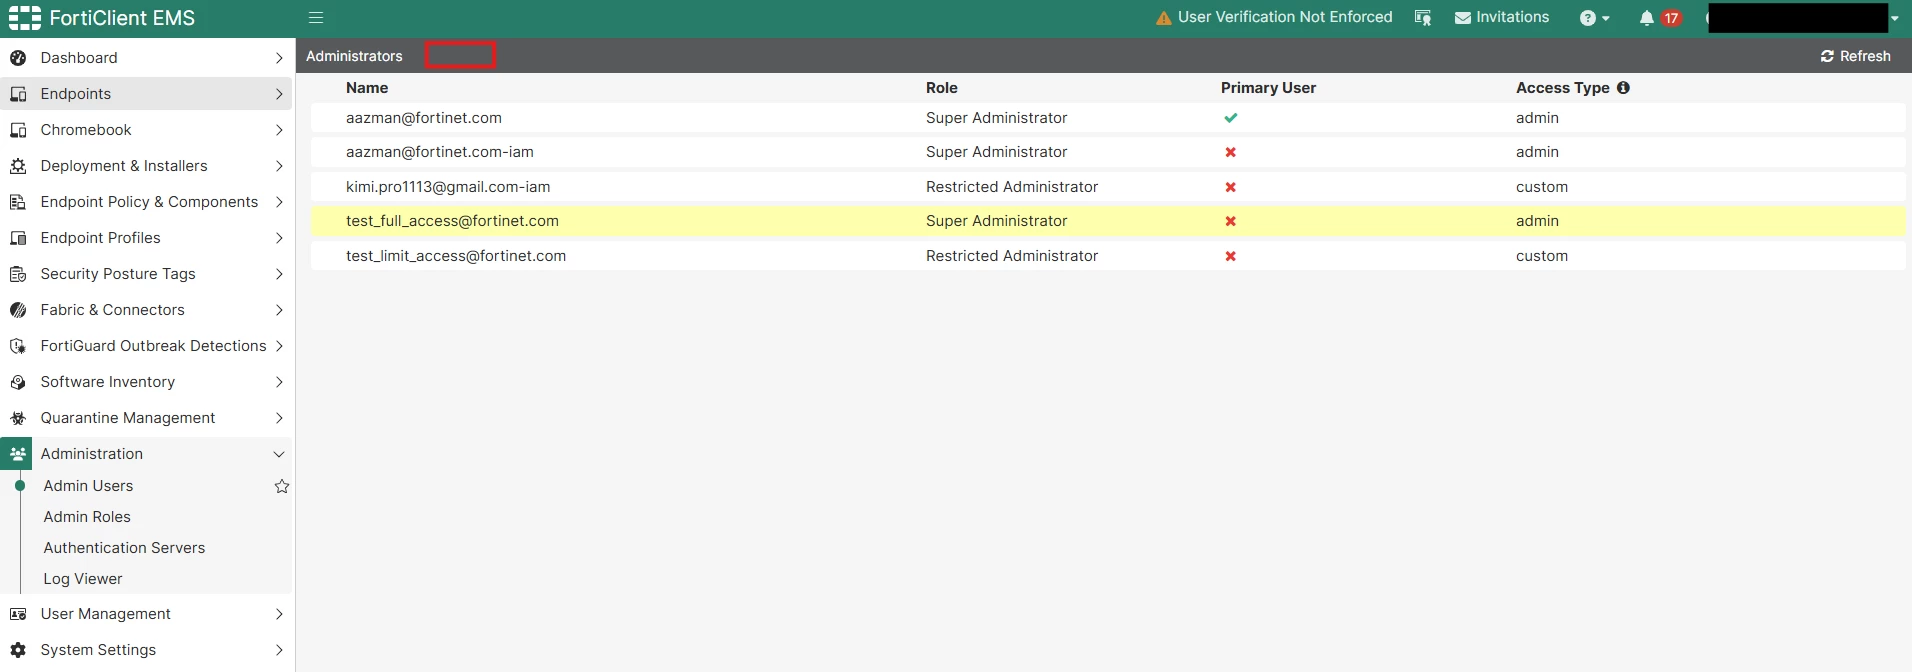
Task: Click the Access Type info icon
Action: pos(1623,88)
